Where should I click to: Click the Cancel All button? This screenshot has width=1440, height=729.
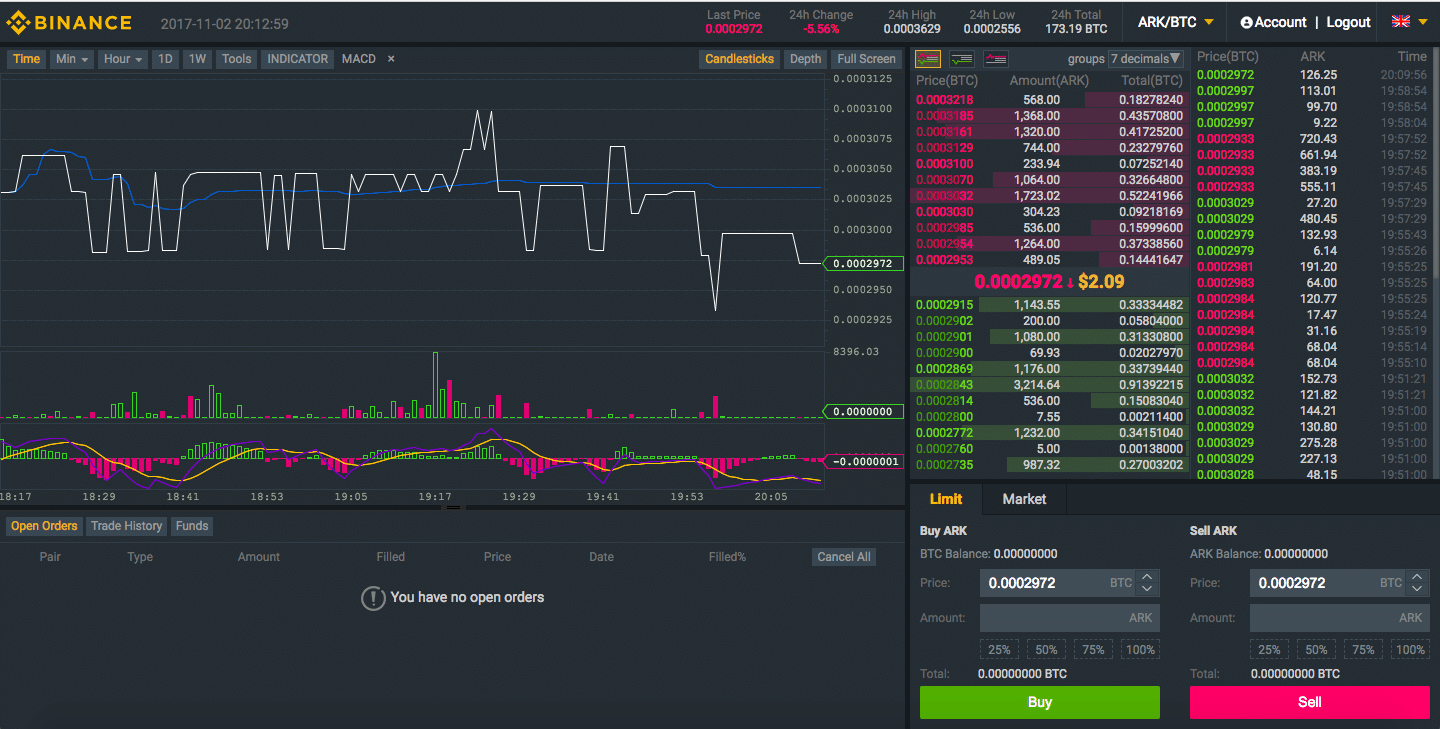[x=843, y=557]
